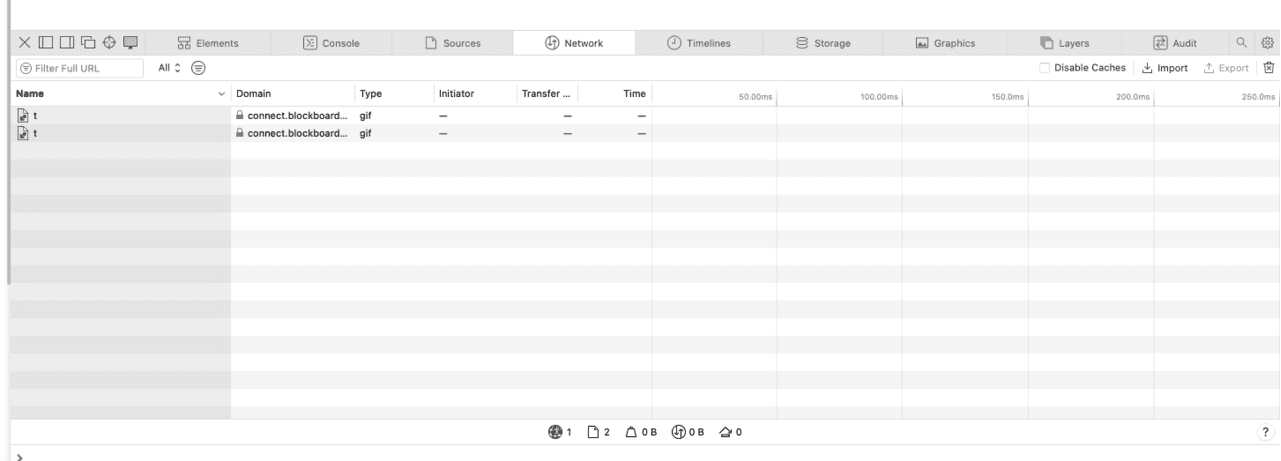Switch to the Timelines tab
The image size is (1281, 461).
[x=699, y=43]
